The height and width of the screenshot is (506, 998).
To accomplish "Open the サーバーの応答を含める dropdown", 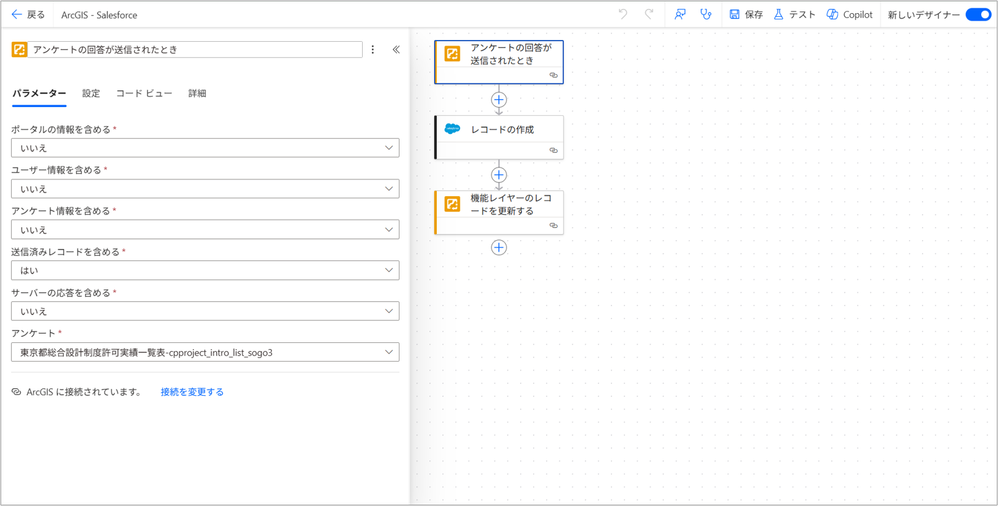I will click(x=205, y=311).
